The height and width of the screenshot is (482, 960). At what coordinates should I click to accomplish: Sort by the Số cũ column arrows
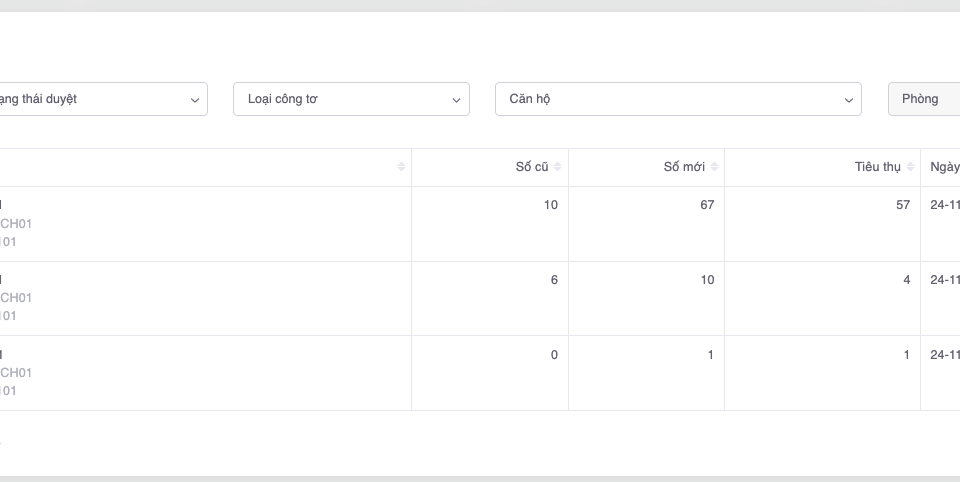pos(558,167)
